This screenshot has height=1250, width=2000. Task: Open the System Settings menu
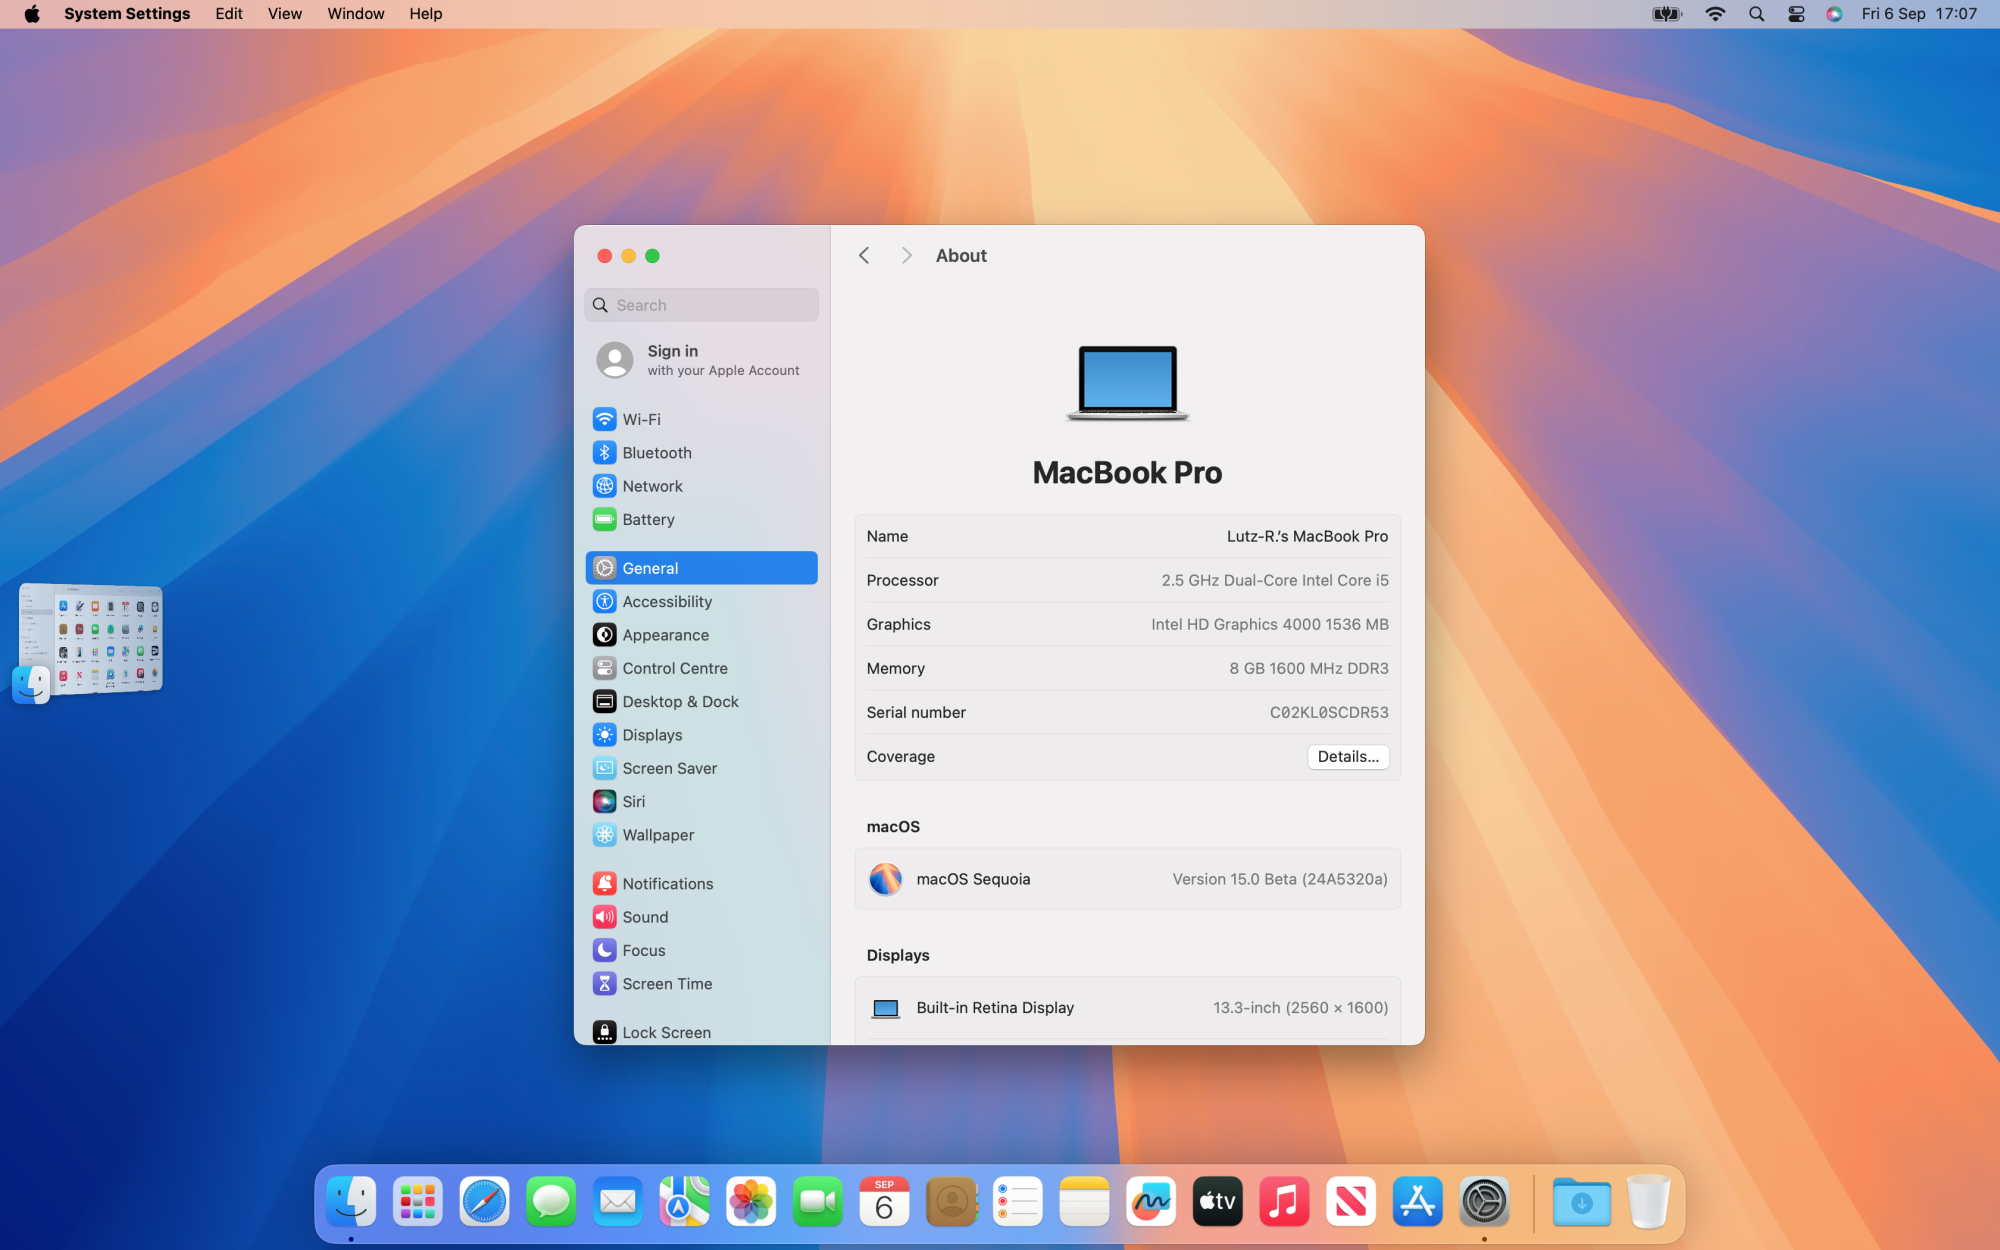point(127,14)
